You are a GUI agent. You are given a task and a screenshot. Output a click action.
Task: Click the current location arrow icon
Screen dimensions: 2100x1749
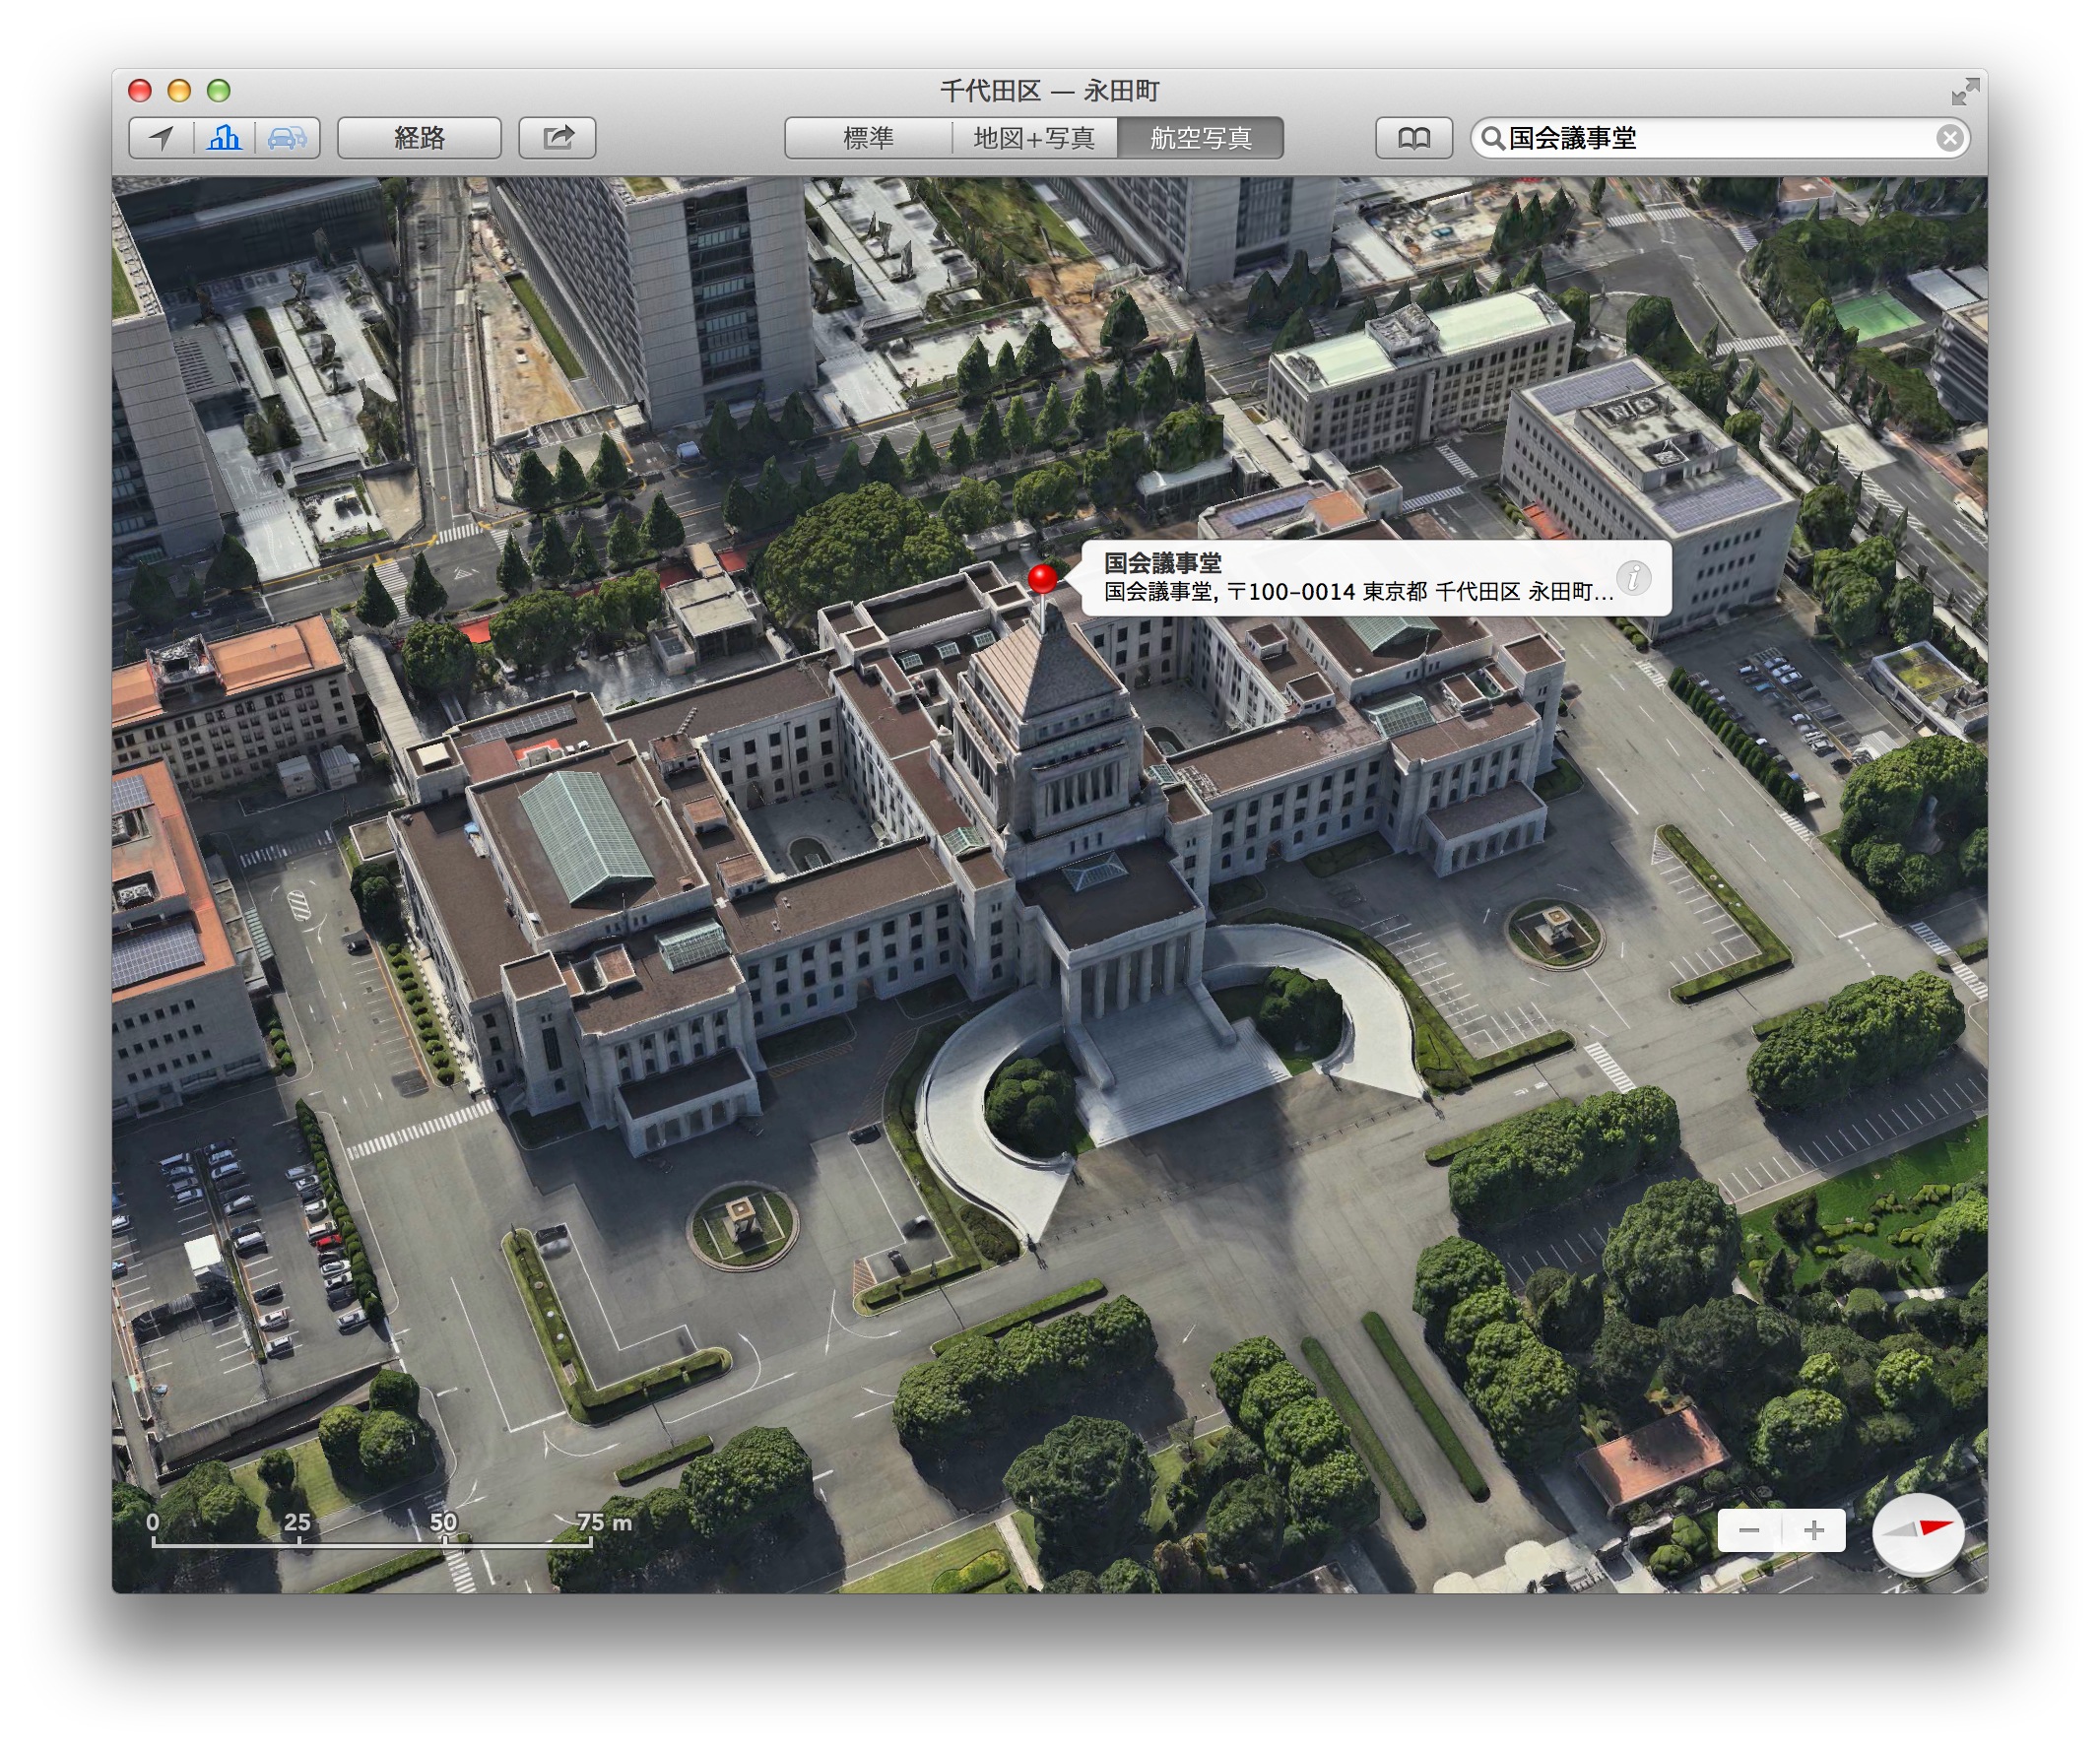(x=161, y=138)
